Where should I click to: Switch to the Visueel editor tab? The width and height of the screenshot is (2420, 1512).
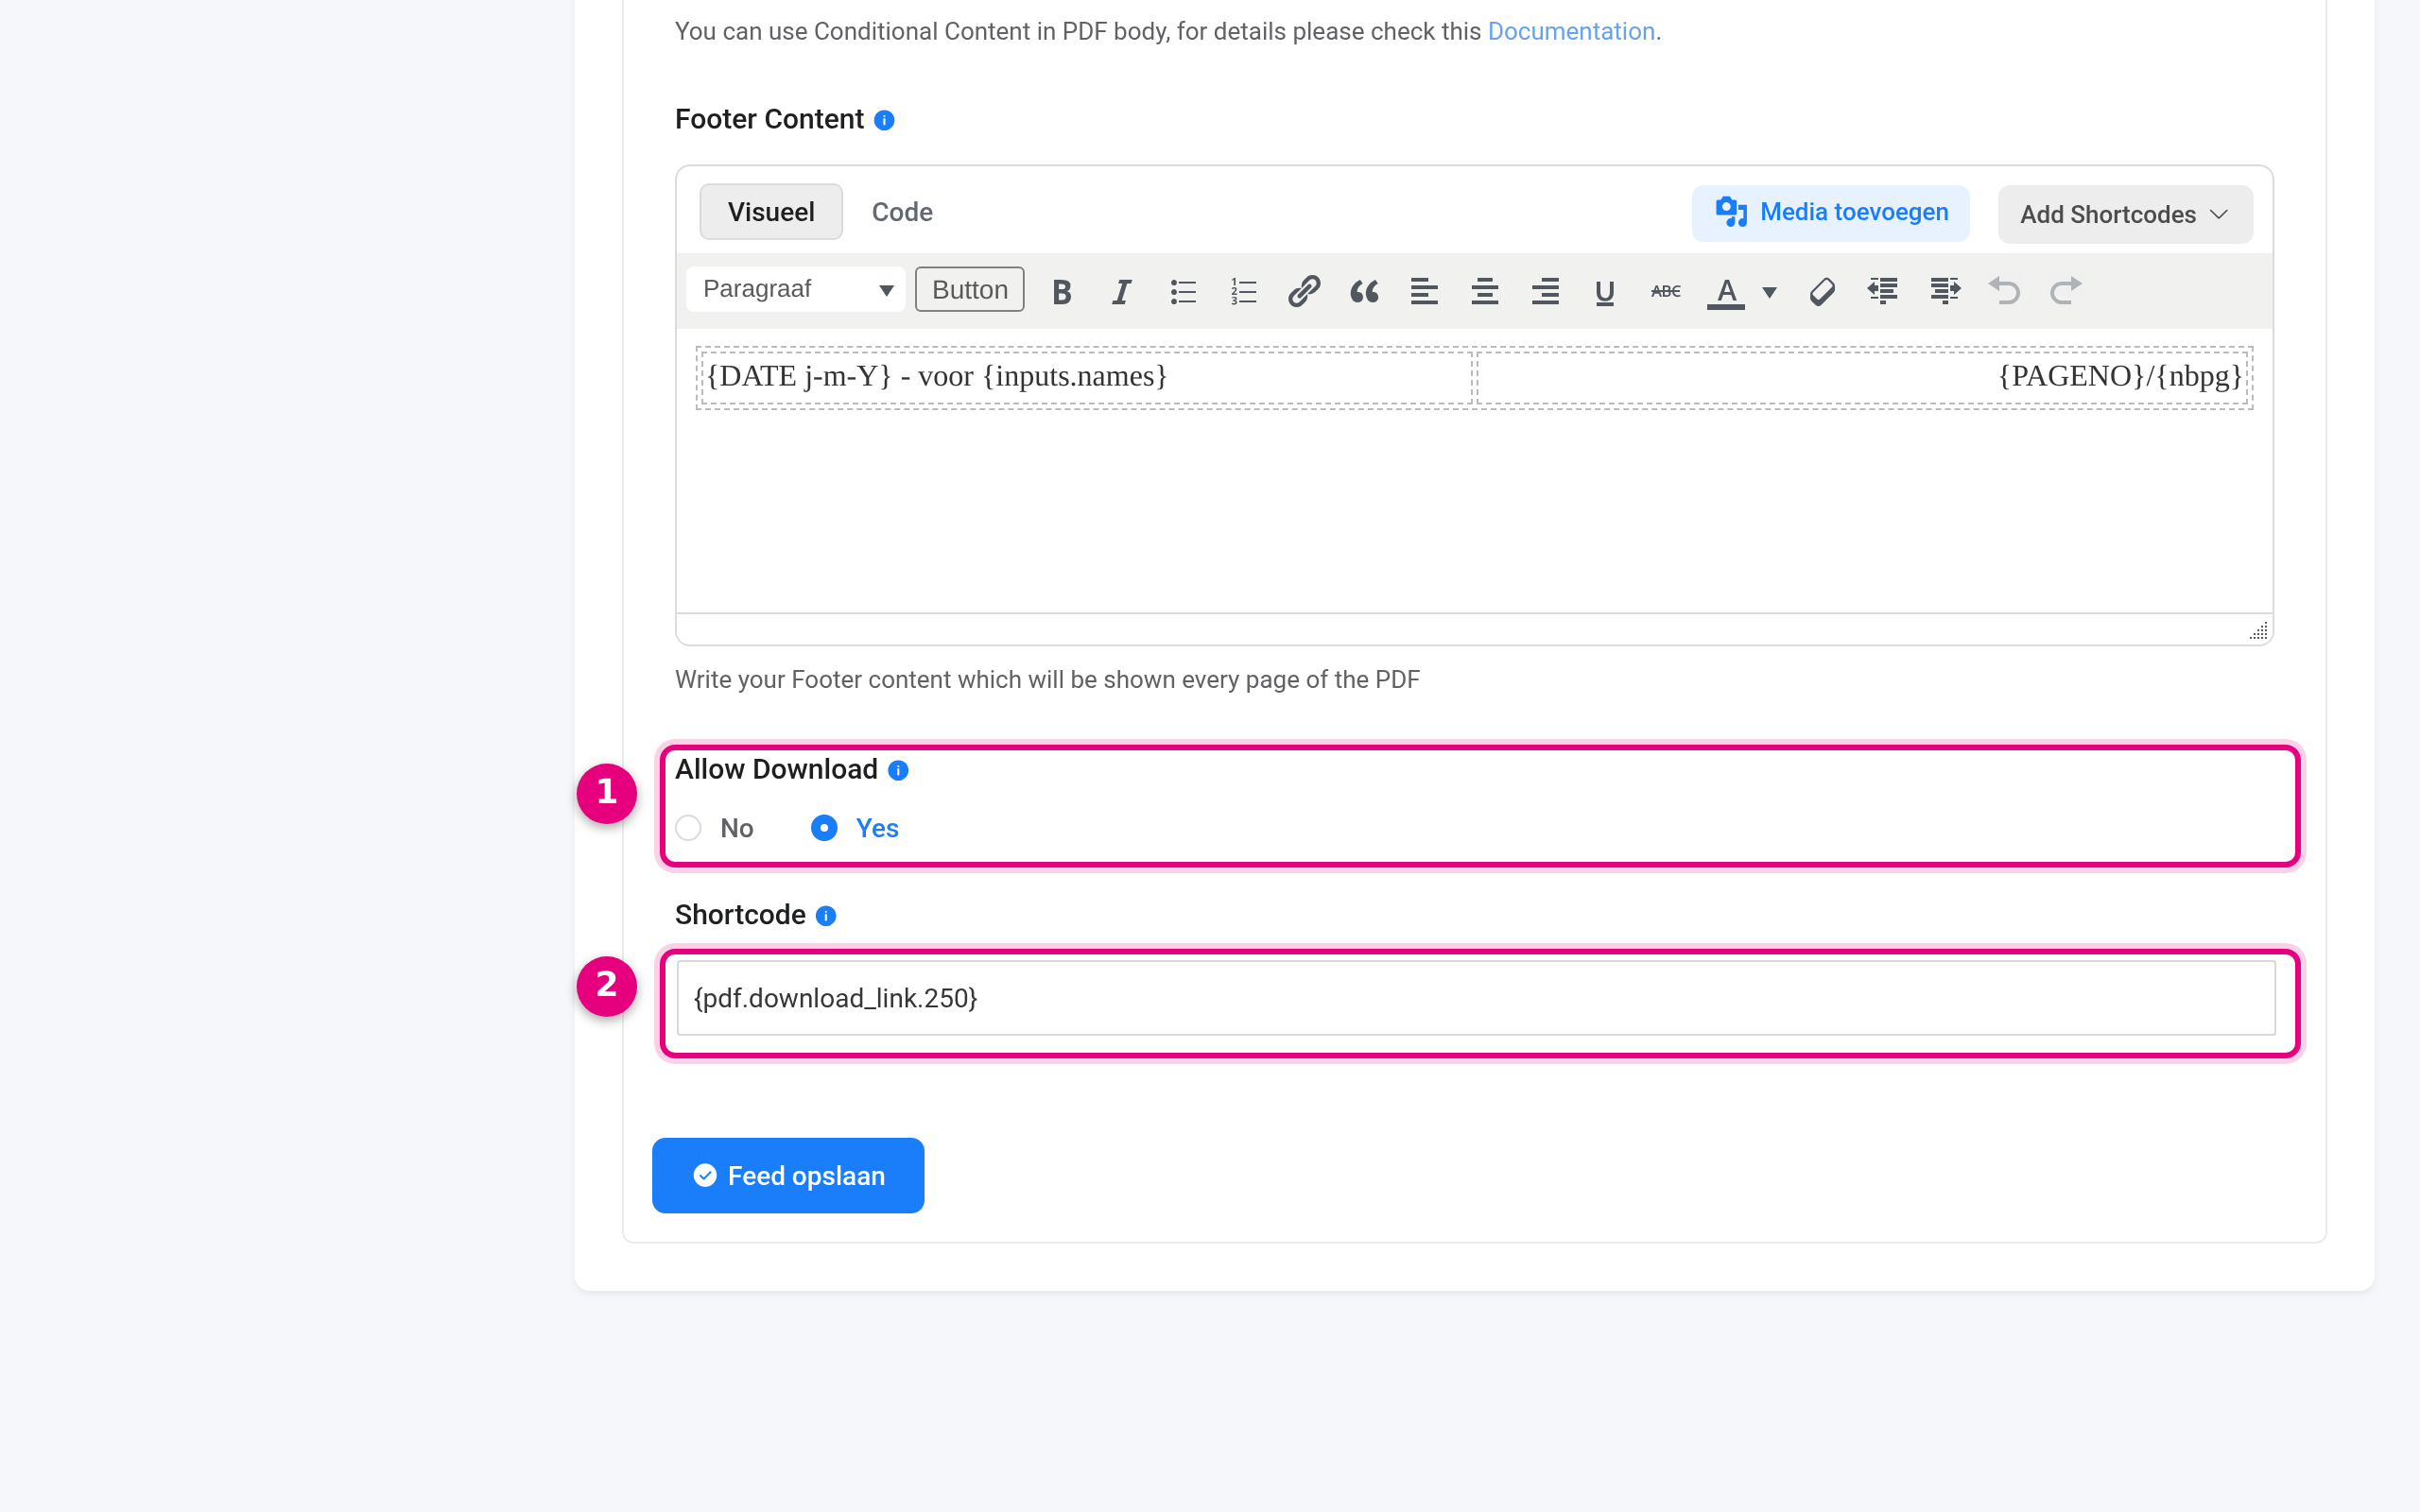click(x=771, y=212)
